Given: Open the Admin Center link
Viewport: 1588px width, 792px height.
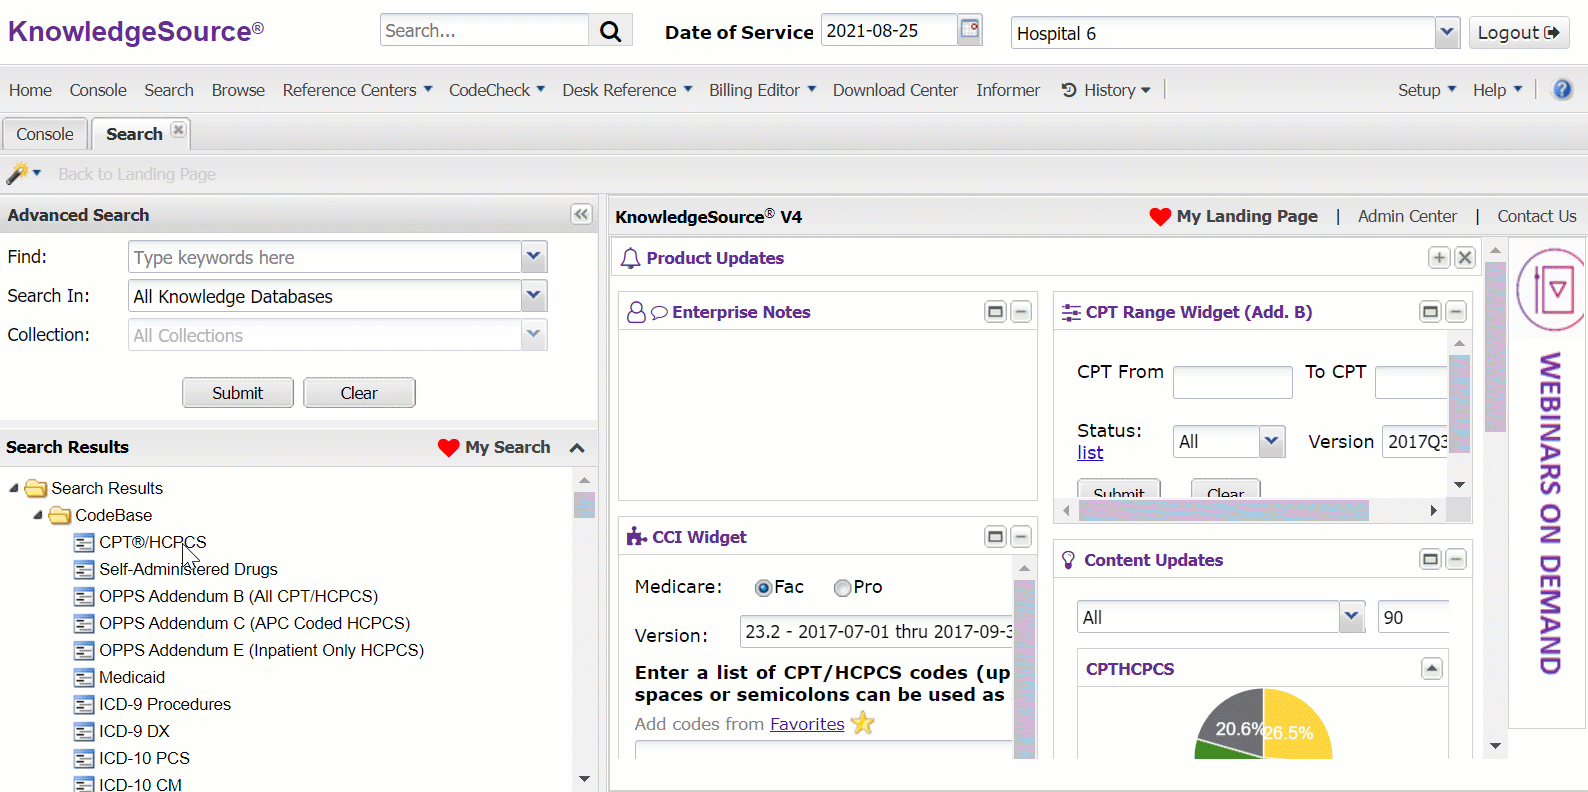Looking at the screenshot, I should (x=1406, y=216).
